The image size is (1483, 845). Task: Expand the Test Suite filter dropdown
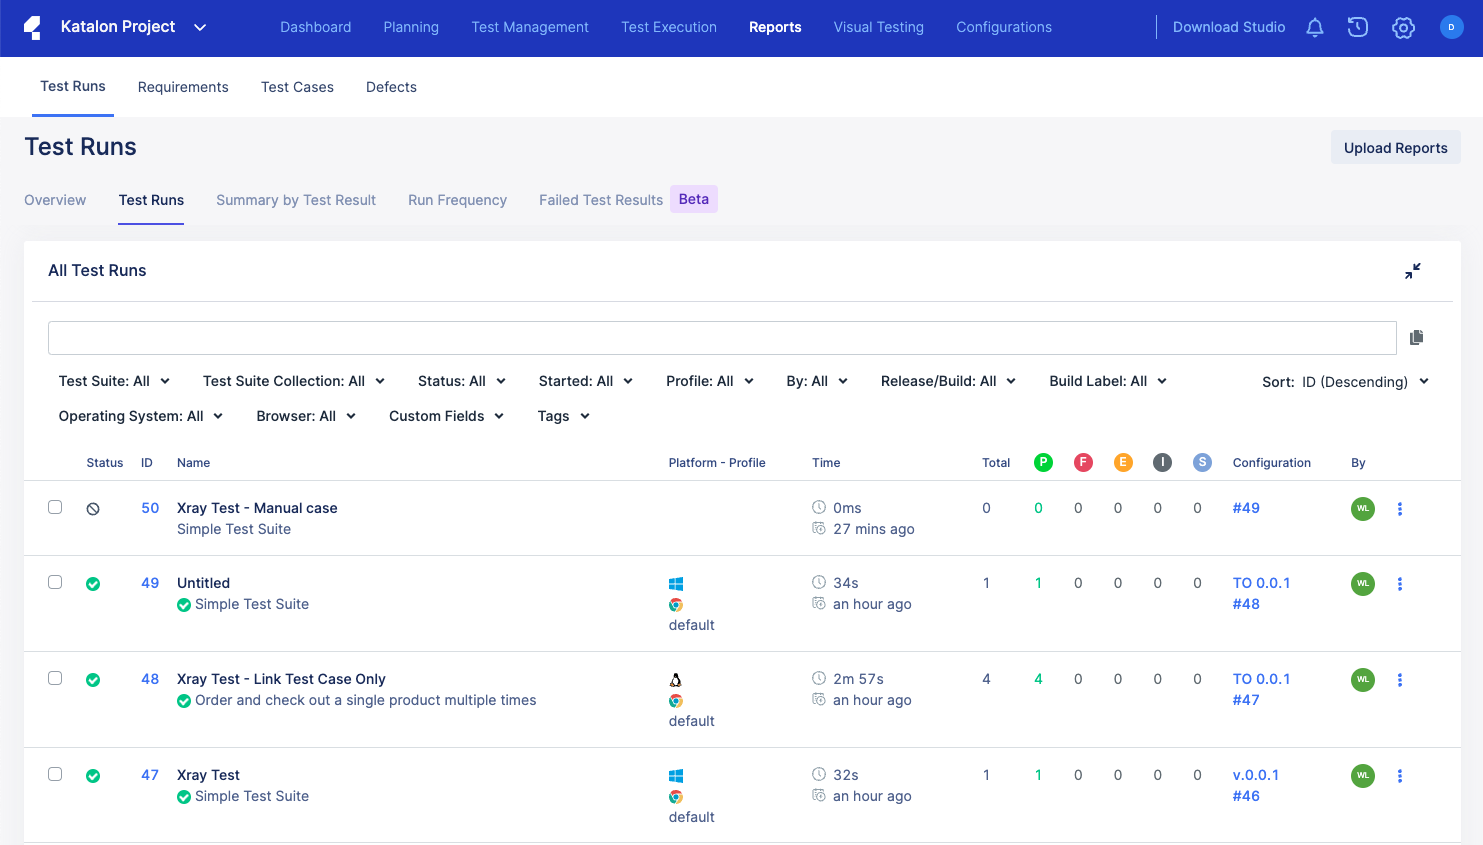114,381
